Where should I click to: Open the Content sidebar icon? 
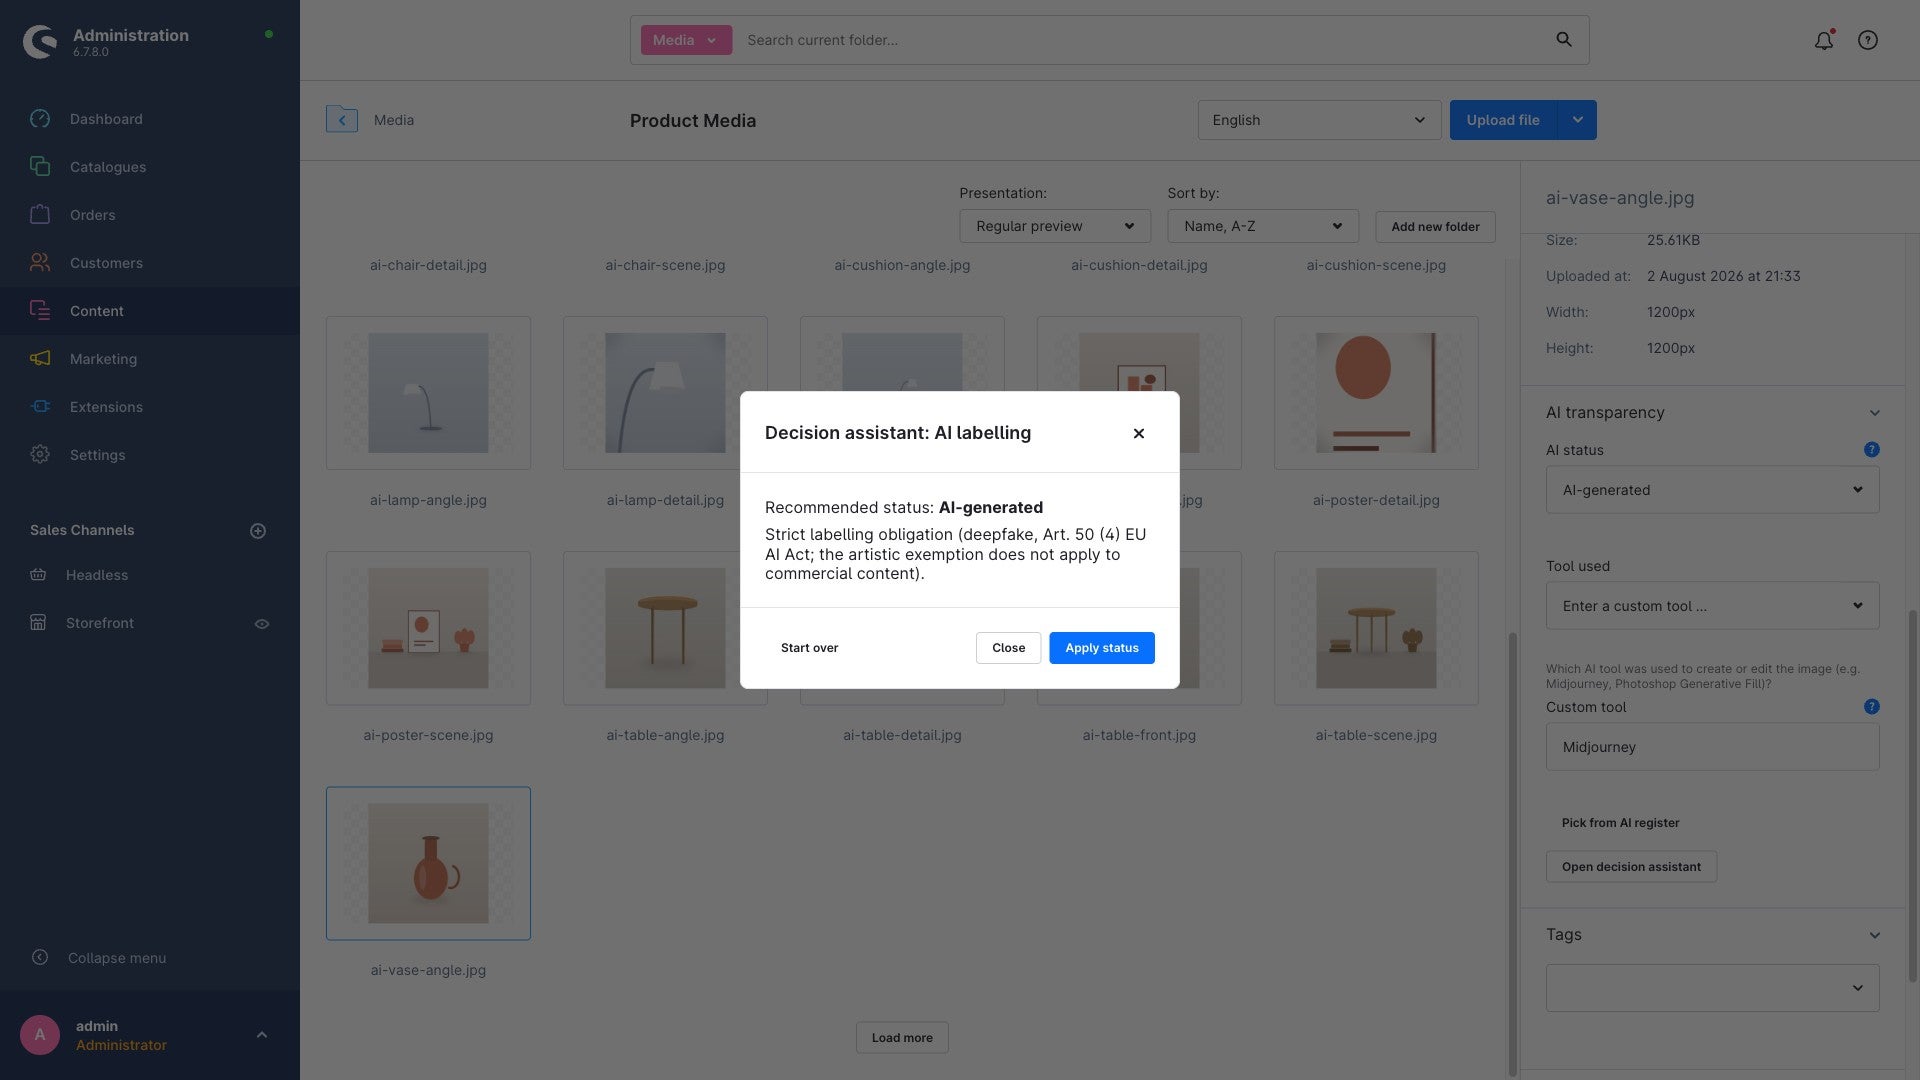40,311
